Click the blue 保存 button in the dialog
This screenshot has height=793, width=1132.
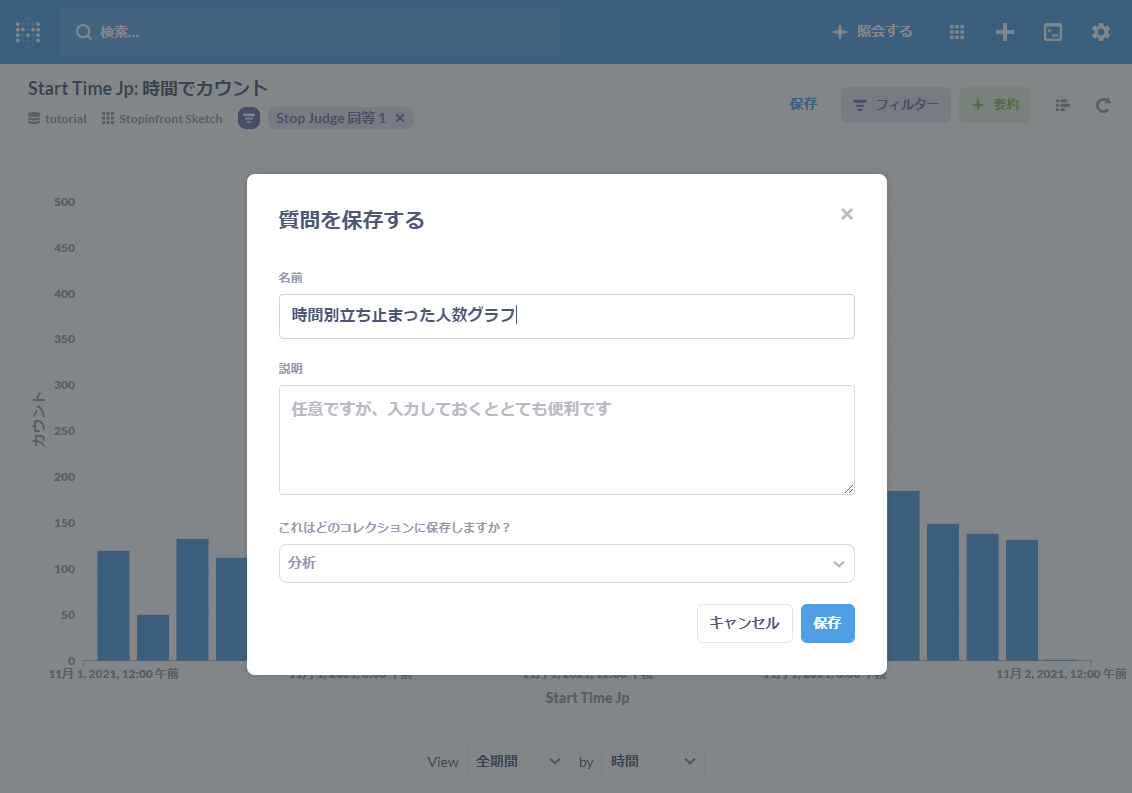coord(827,623)
